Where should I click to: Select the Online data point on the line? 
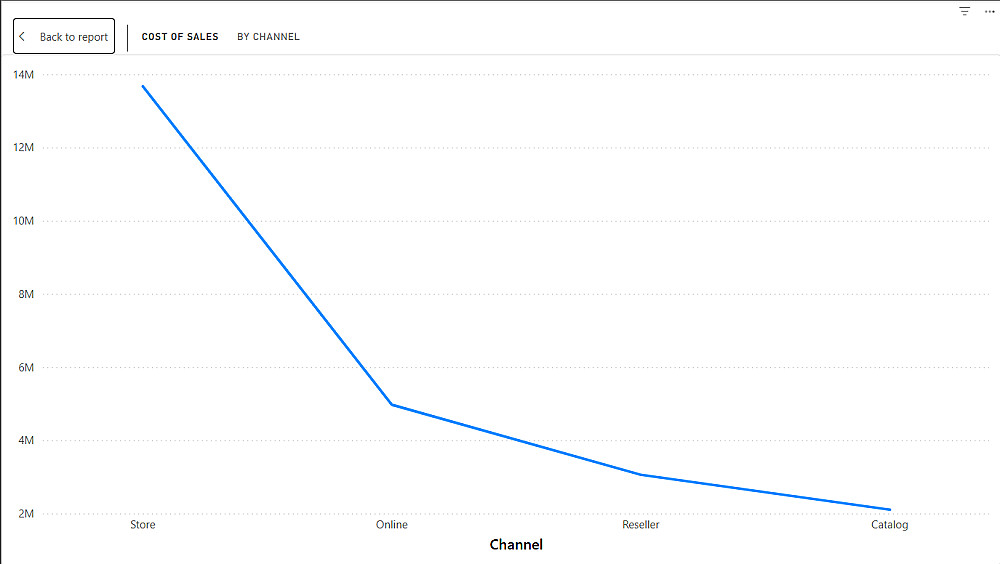[391, 404]
